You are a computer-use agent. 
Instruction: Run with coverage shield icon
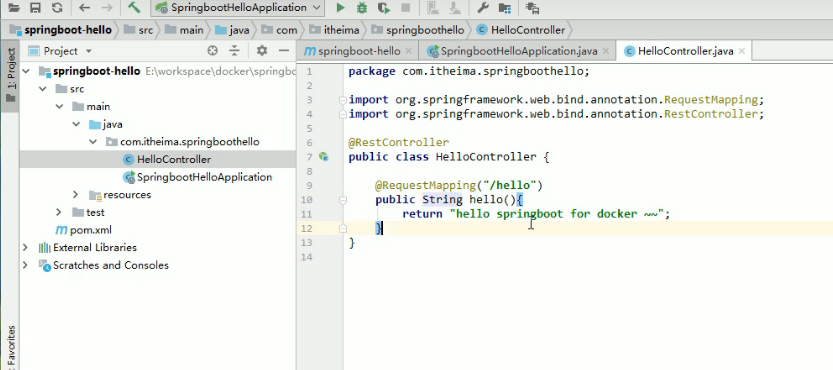(384, 7)
